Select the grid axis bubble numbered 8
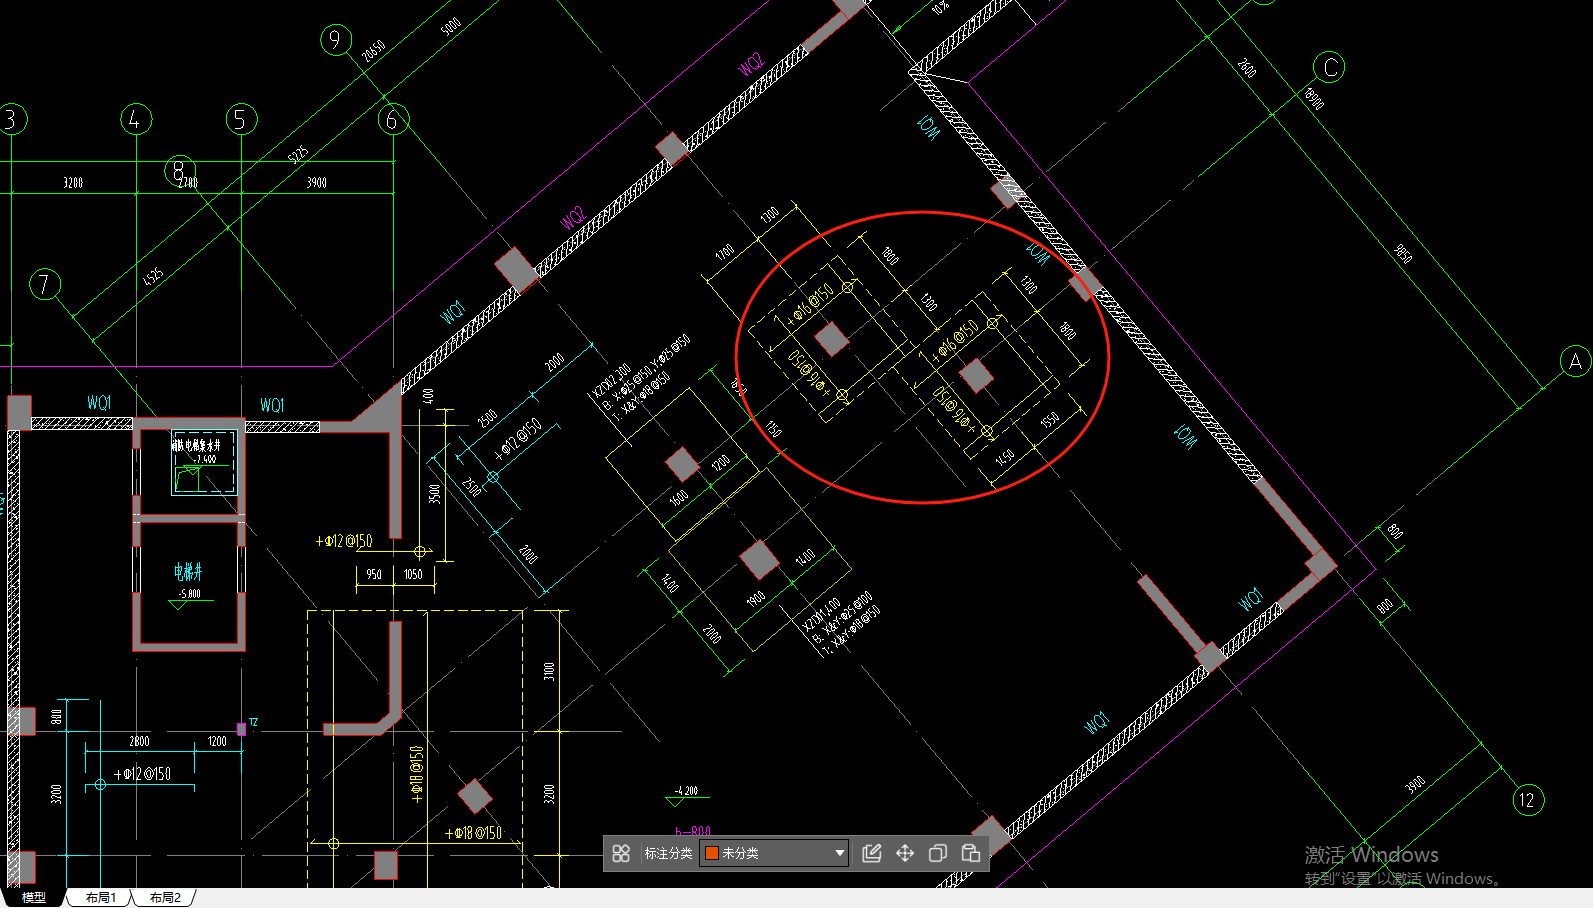Viewport: 1593px width, 908px height. (180, 171)
